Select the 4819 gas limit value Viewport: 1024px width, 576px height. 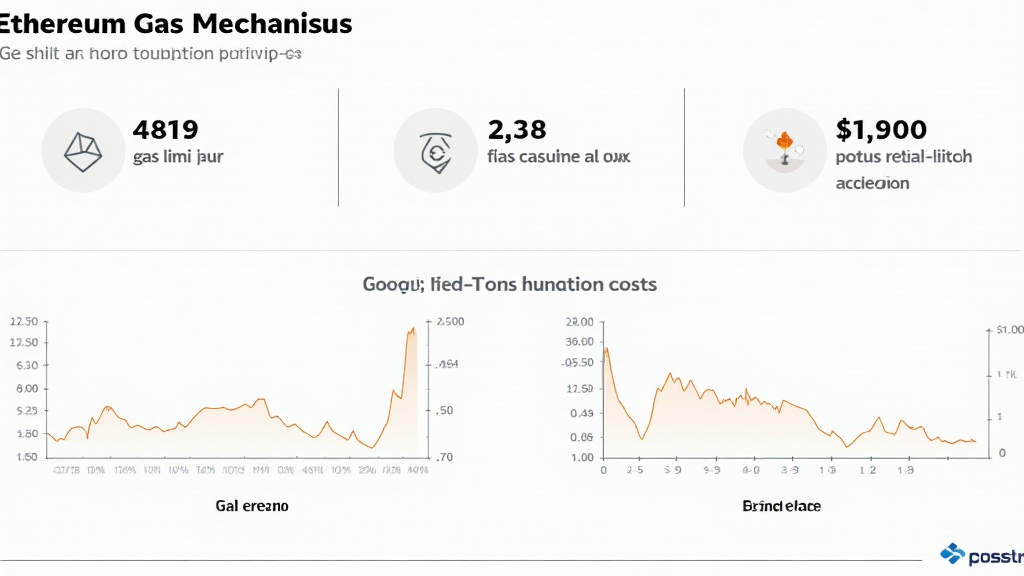click(165, 129)
